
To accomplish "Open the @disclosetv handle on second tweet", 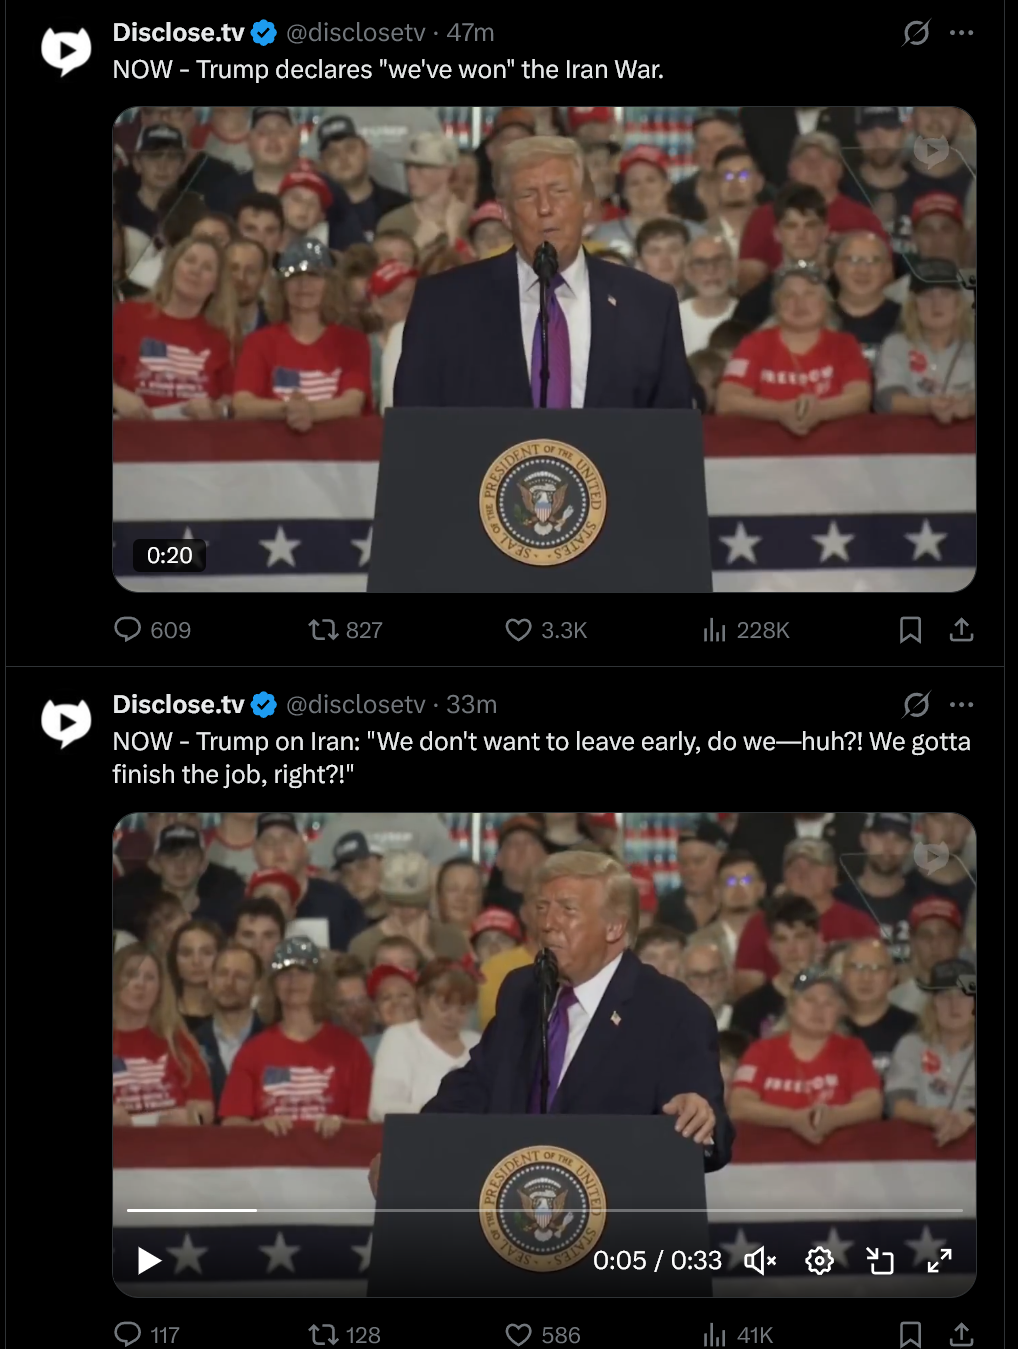I will 356,705.
